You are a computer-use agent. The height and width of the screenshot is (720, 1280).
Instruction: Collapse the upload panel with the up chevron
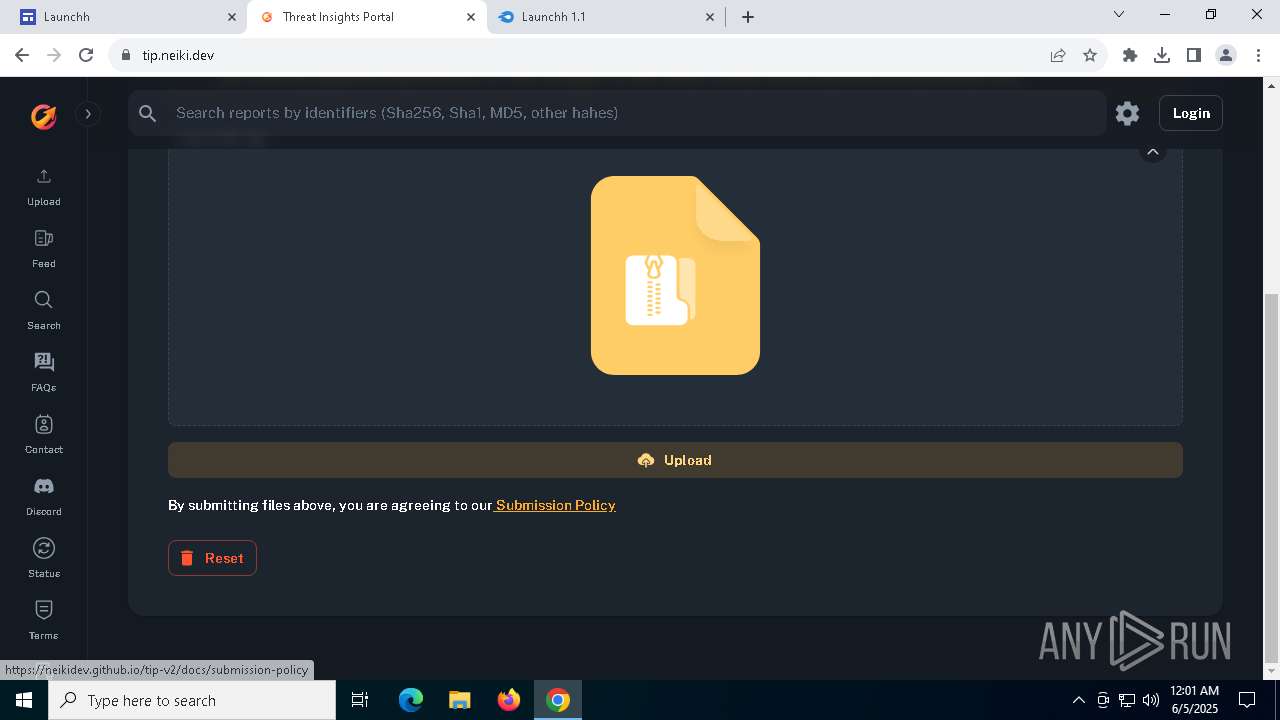click(1153, 152)
